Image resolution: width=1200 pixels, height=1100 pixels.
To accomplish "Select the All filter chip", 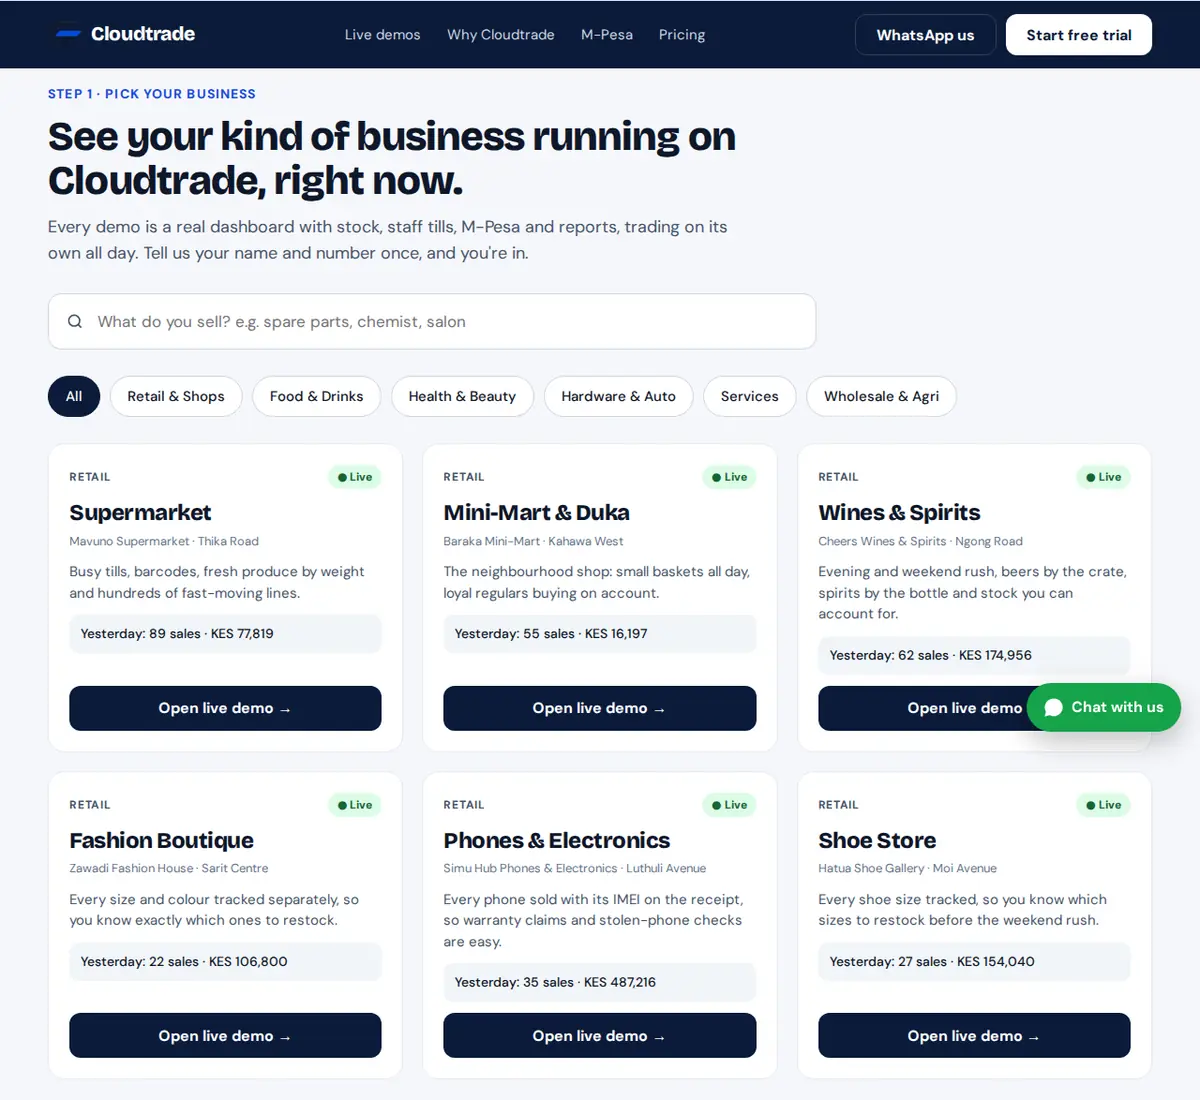I will click(74, 396).
